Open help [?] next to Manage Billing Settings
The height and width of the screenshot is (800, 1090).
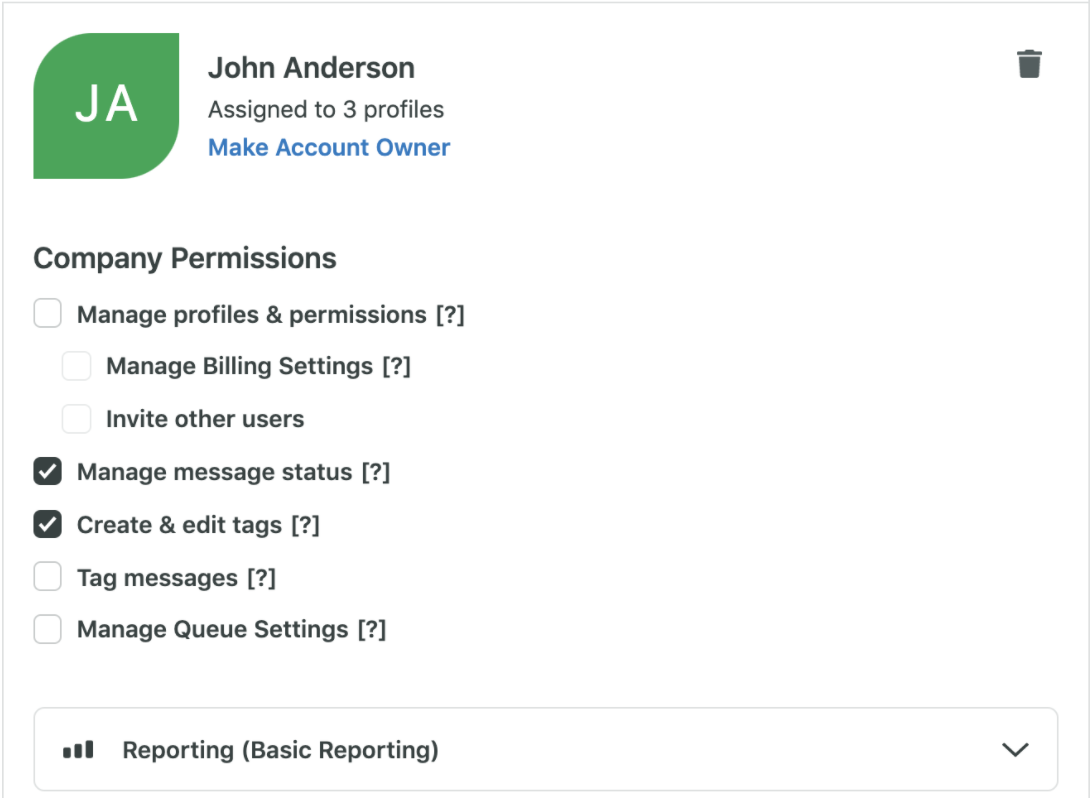tap(396, 366)
